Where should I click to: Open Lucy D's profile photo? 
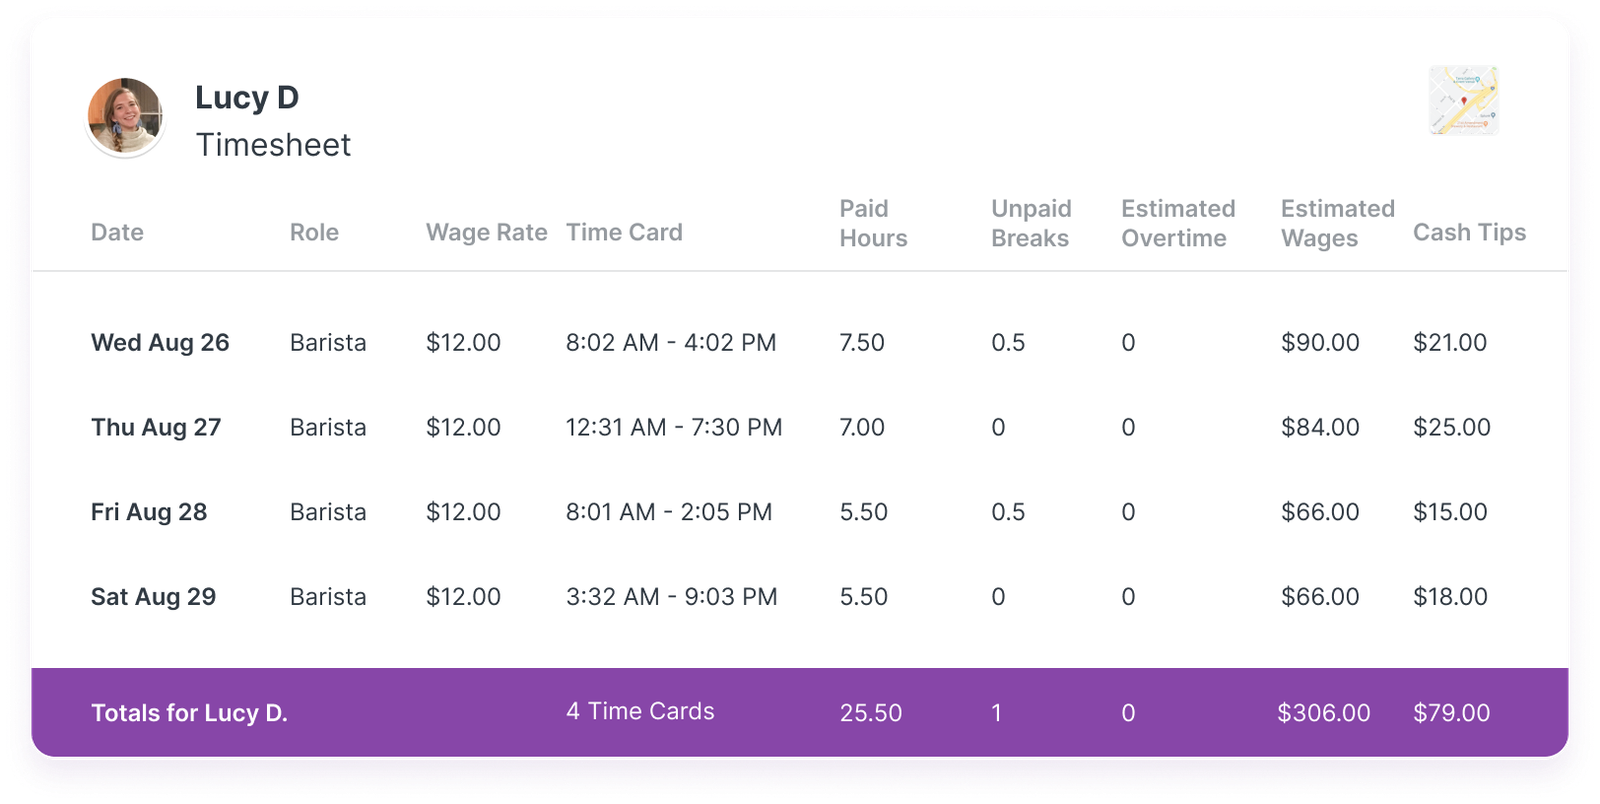pyautogui.click(x=126, y=117)
